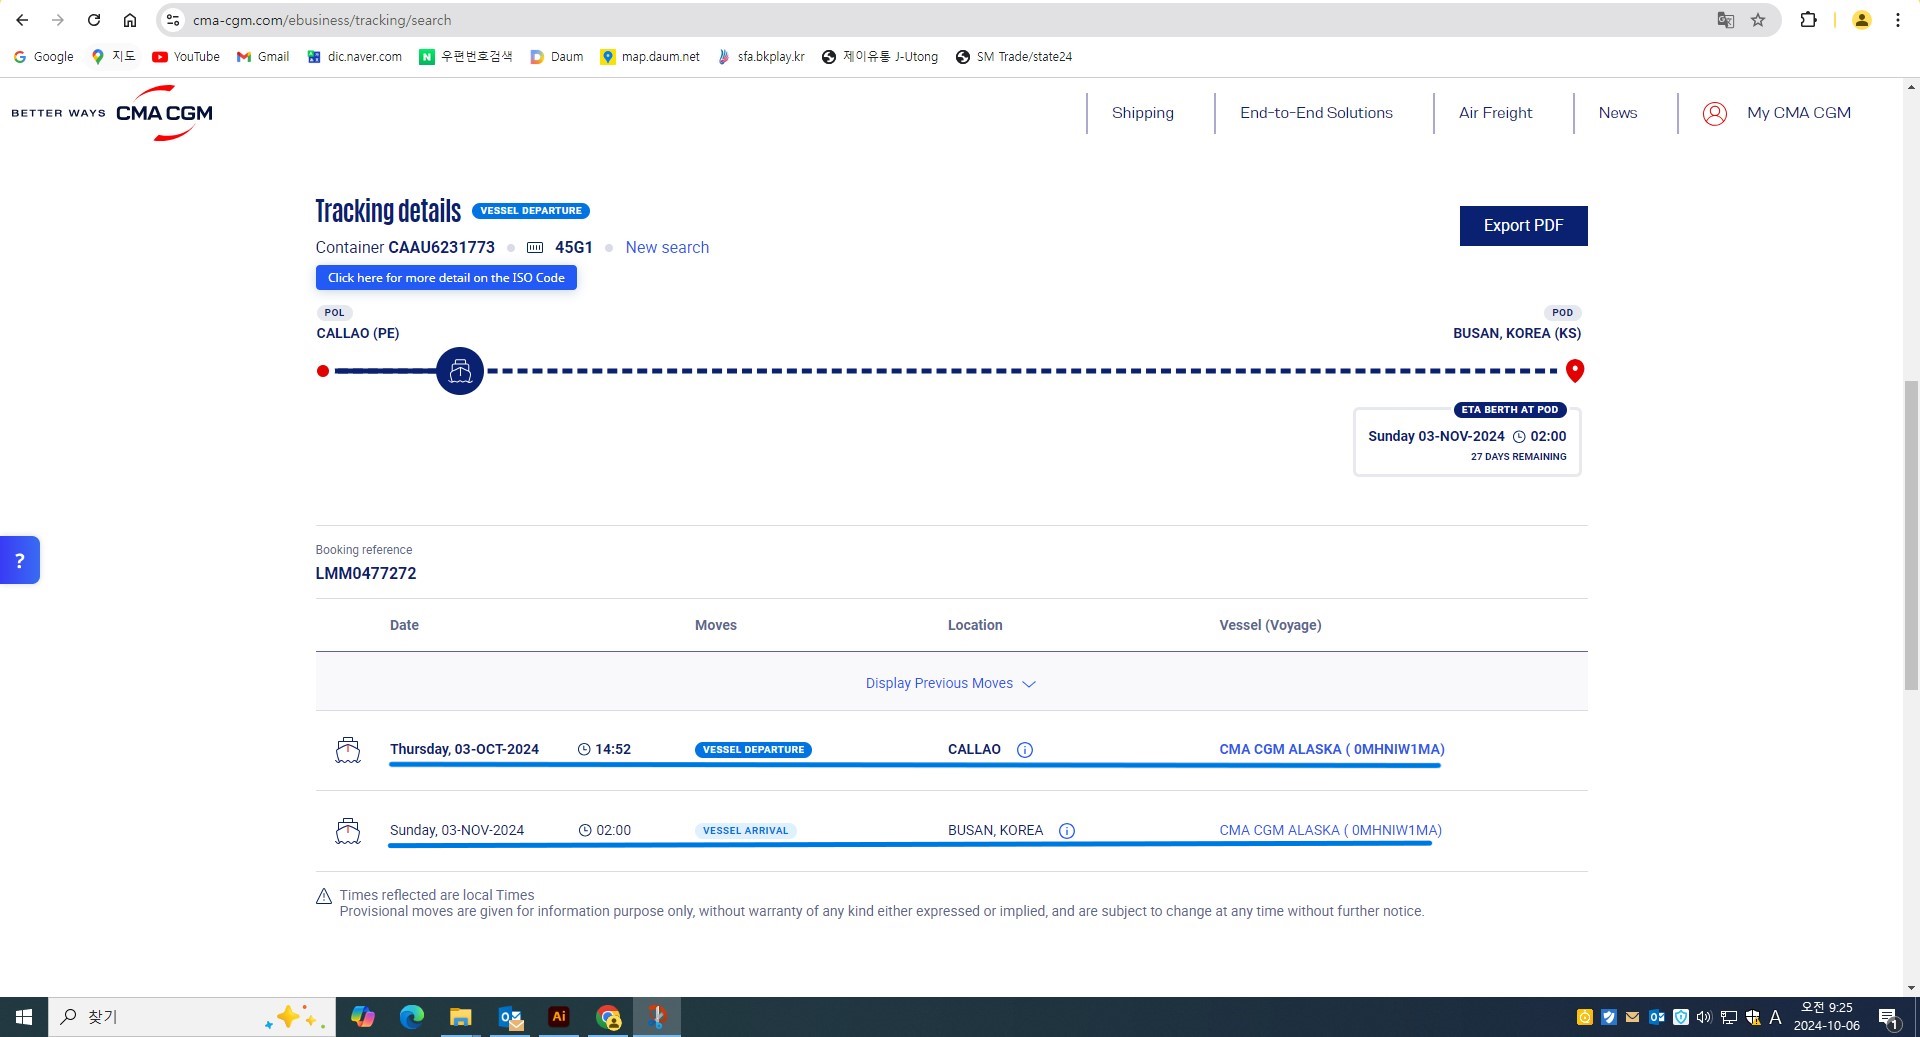Expand Display Previous Moves
Screen dimensions: 1920x1037
tap(951, 683)
